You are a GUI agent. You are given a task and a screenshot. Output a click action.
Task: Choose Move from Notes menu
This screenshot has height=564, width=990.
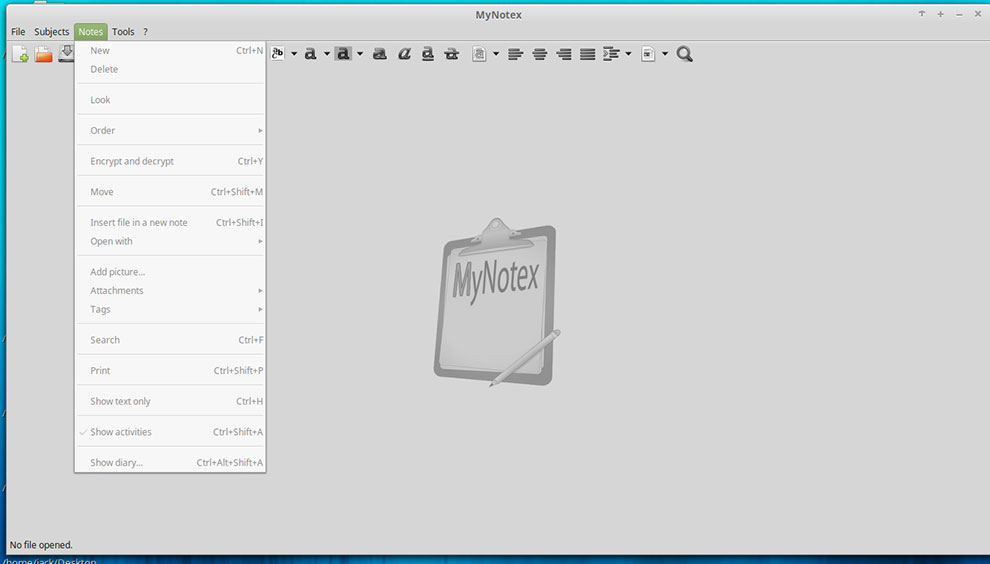(x=170, y=192)
